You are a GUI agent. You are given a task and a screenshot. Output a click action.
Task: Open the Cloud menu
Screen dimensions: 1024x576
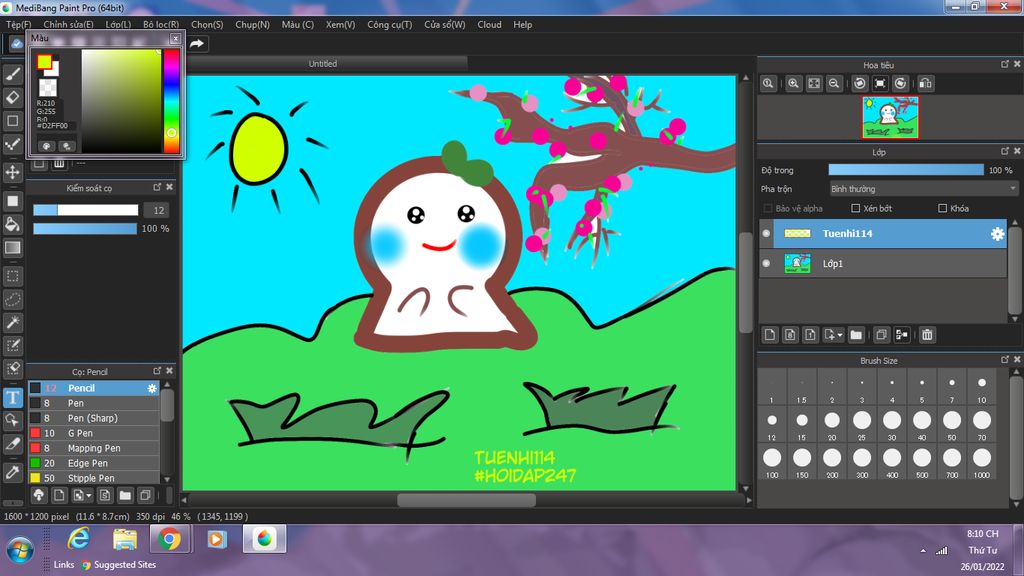coord(489,25)
